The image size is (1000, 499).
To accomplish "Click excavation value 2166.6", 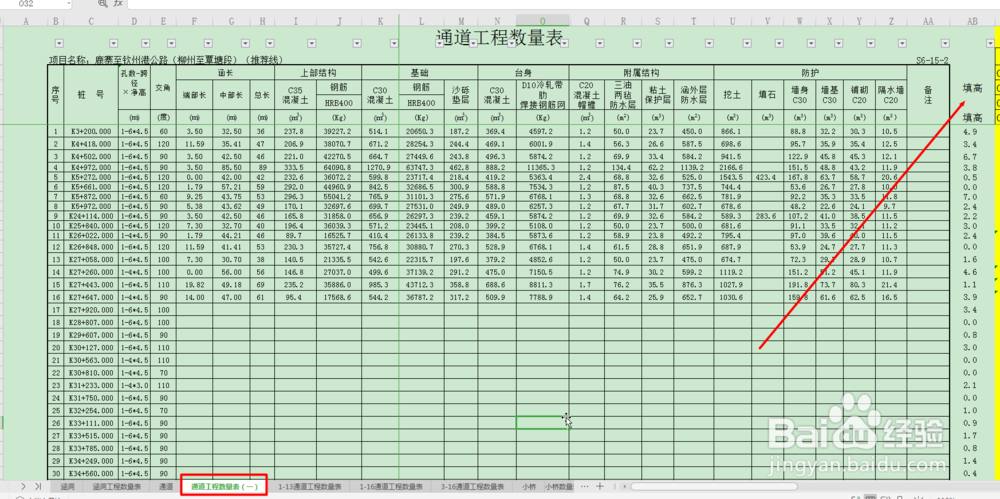I will click(731, 167).
